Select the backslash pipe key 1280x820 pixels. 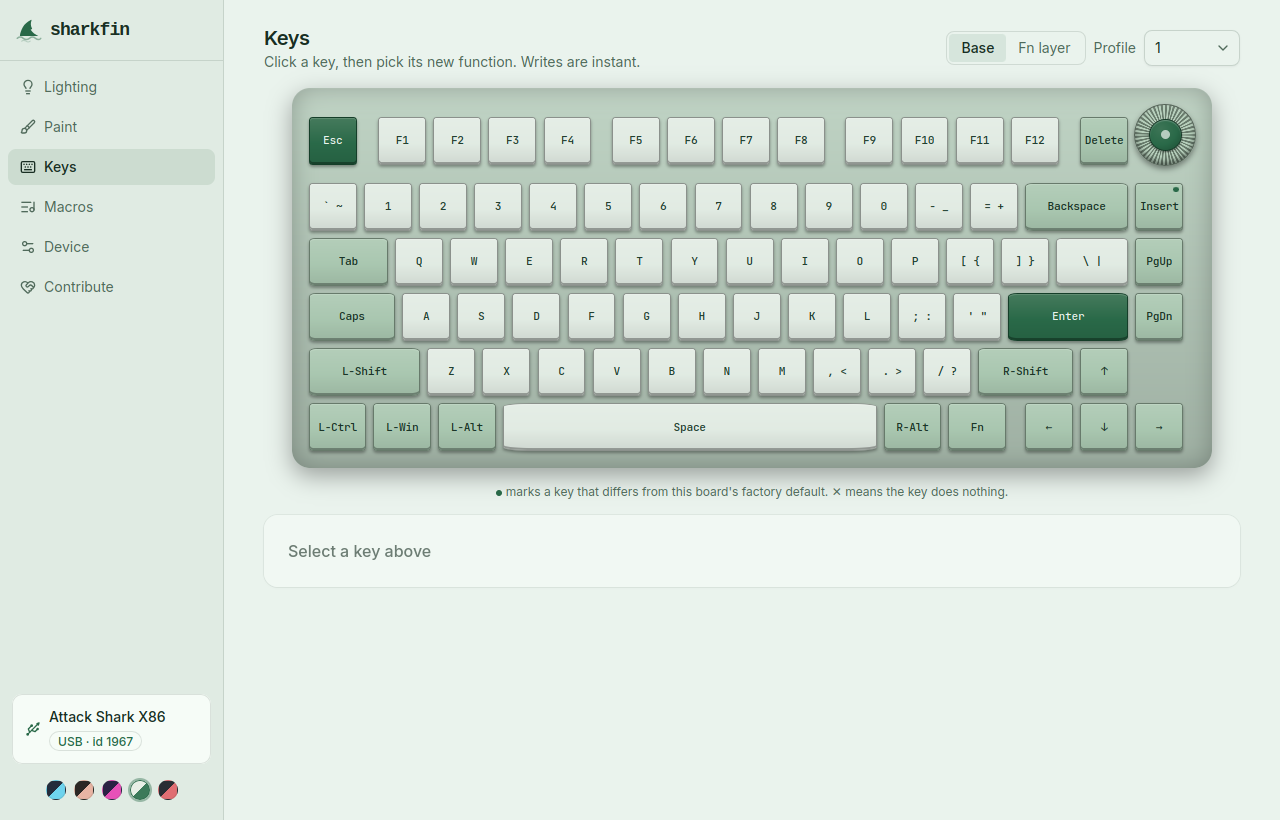[1092, 261]
